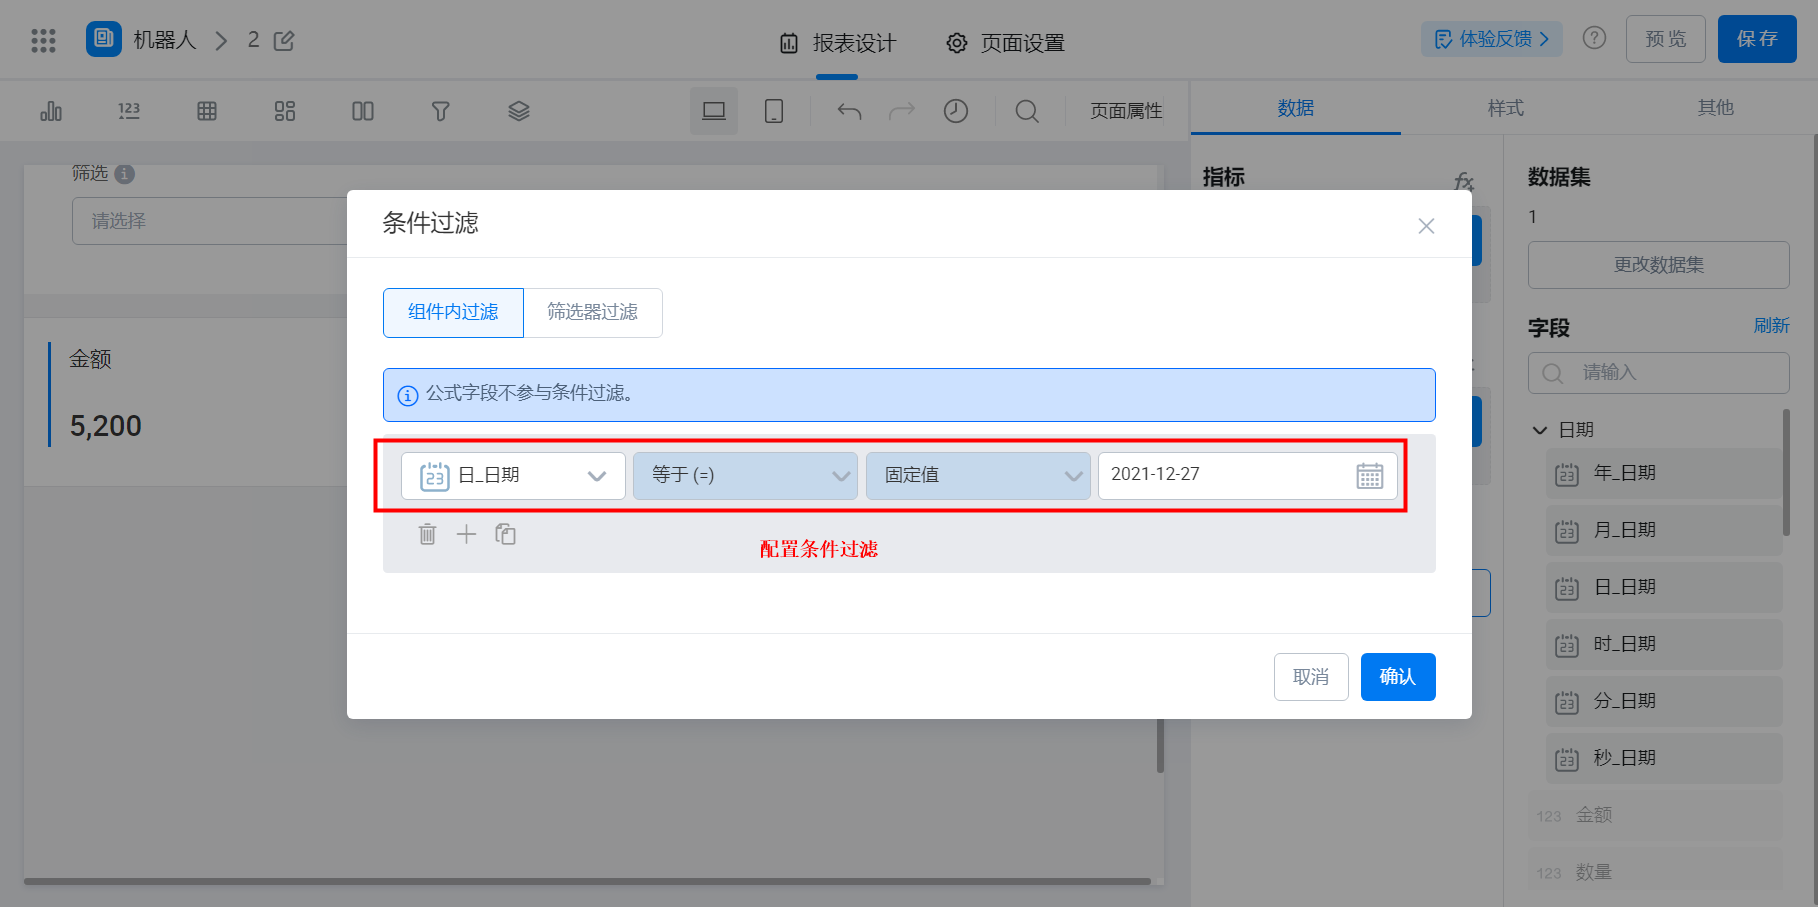This screenshot has width=1818, height=907.
Task: Open the 日_日期 field dropdown
Action: click(513, 476)
